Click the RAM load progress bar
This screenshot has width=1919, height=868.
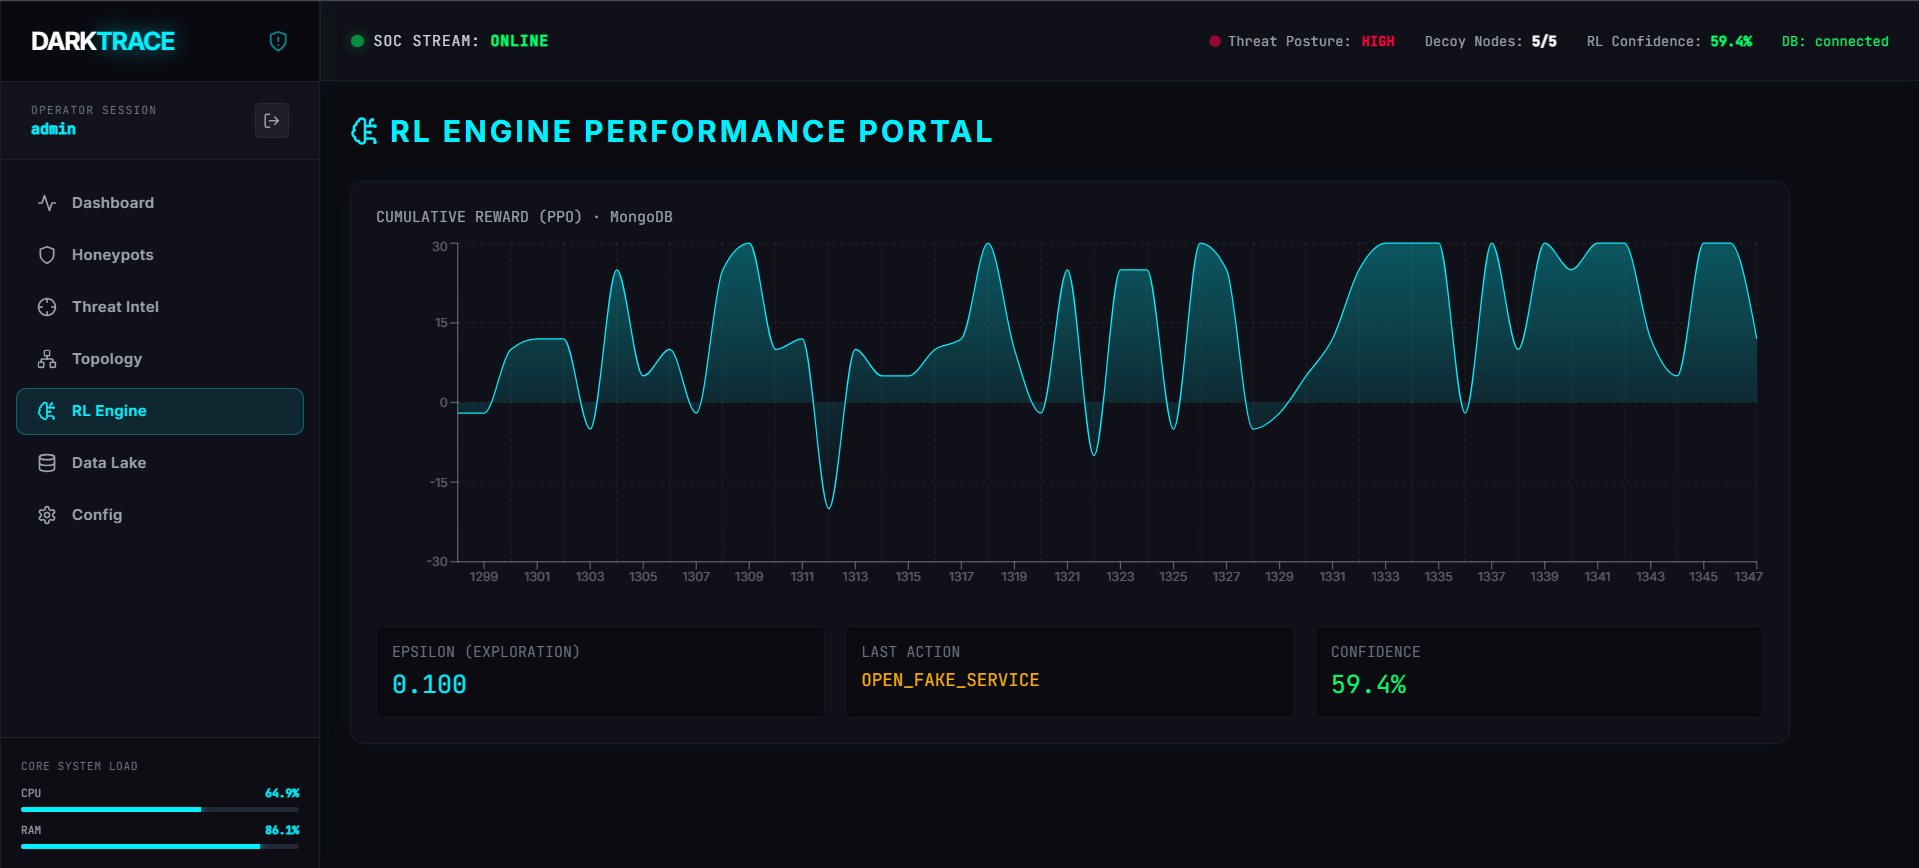point(160,846)
